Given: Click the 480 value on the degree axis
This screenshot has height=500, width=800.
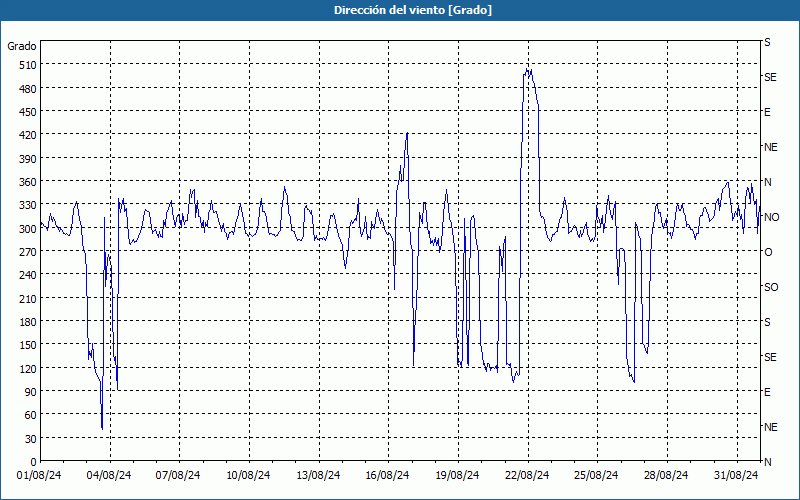Looking at the screenshot, I should pyautogui.click(x=28, y=89).
